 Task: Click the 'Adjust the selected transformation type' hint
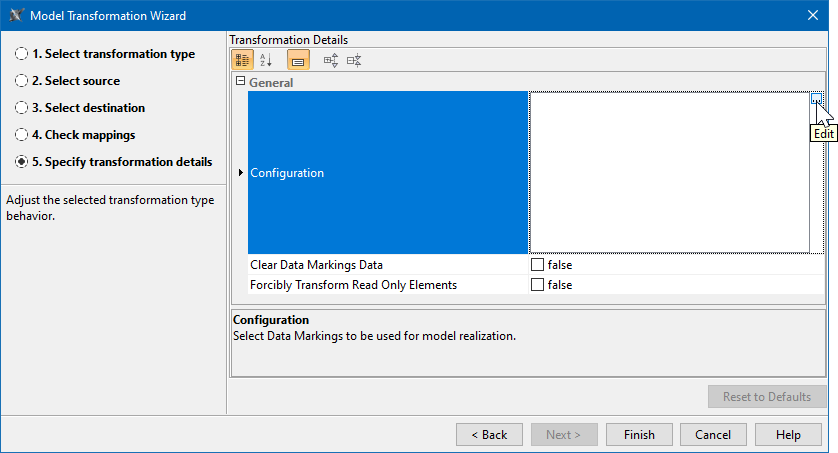tap(110, 208)
